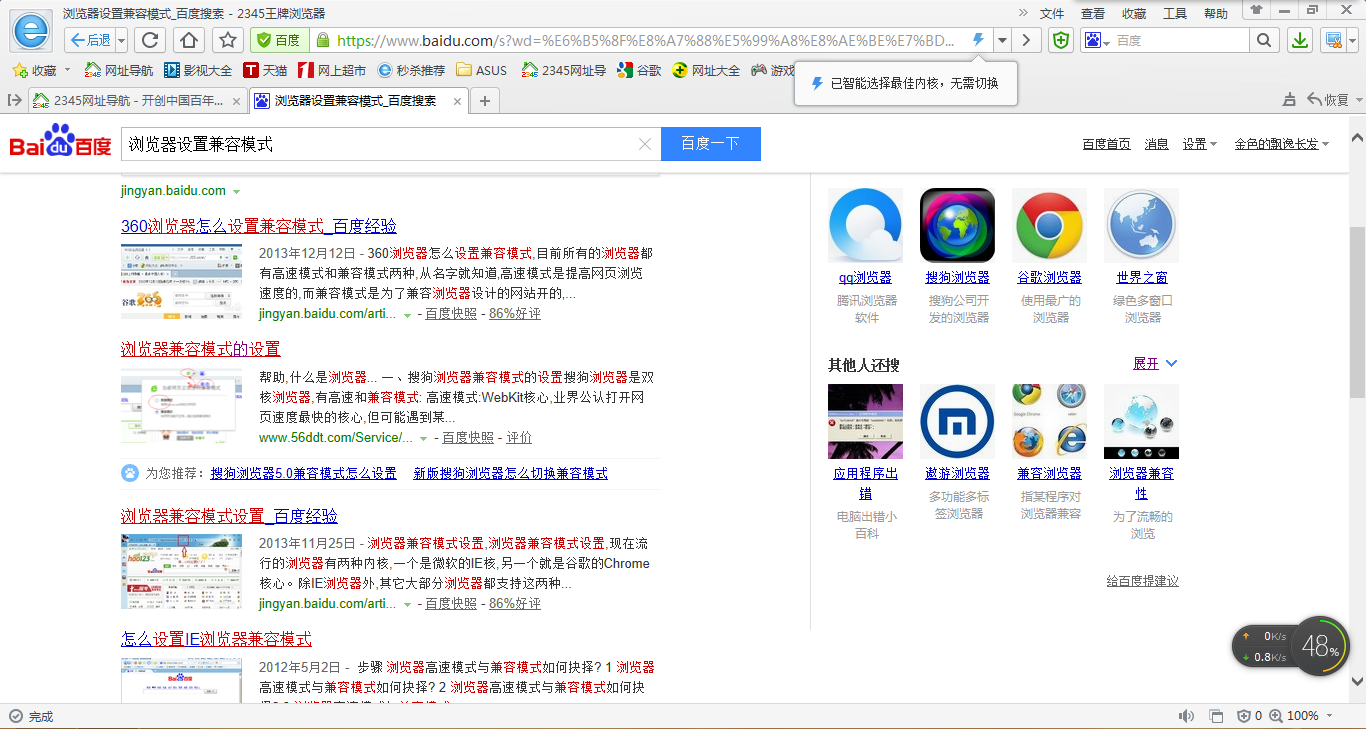Click the shirt skin icon in title bar
The image size is (1366, 729).
1256,10
